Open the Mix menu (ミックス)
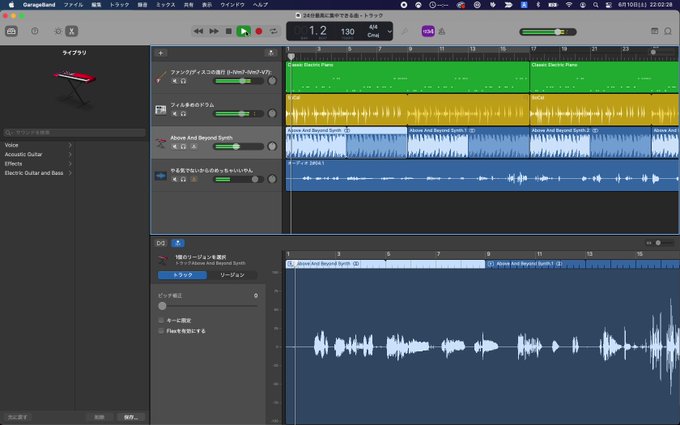The width and height of the screenshot is (680, 425). coord(166,5)
